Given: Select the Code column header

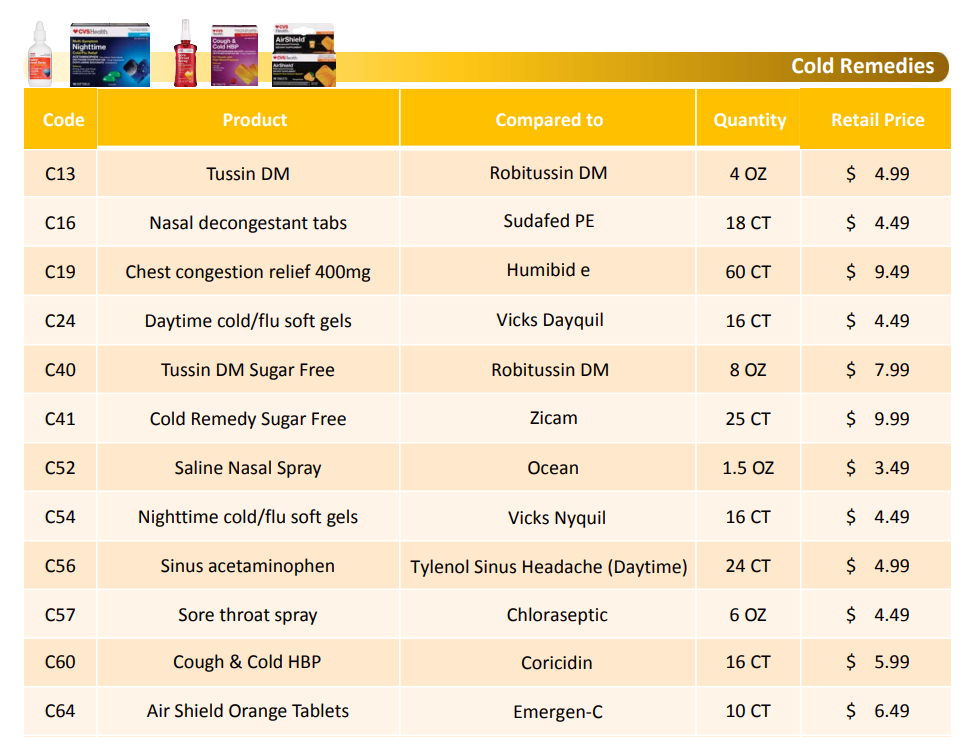Looking at the screenshot, I should pos(61,119).
